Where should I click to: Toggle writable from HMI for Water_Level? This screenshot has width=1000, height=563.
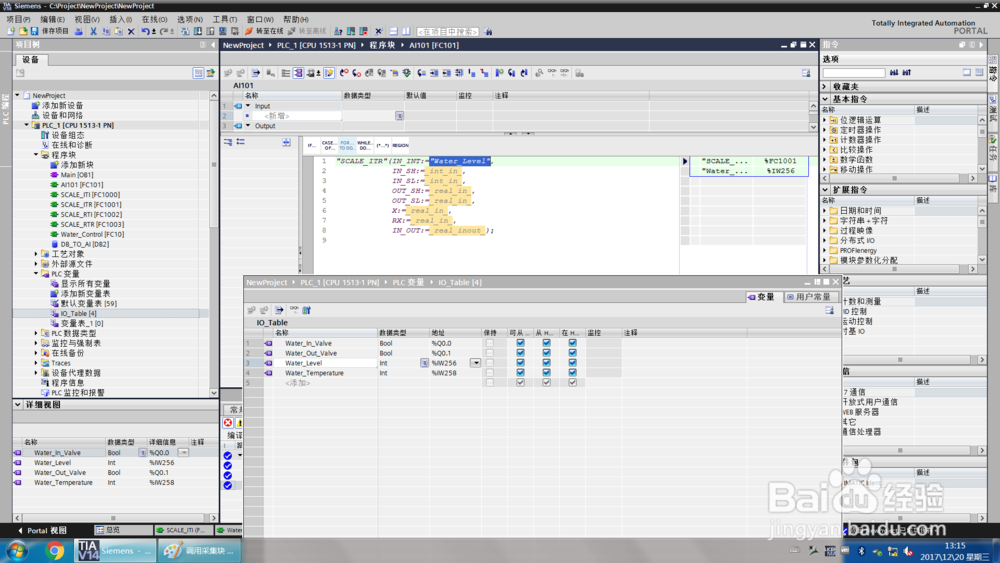tap(547, 363)
